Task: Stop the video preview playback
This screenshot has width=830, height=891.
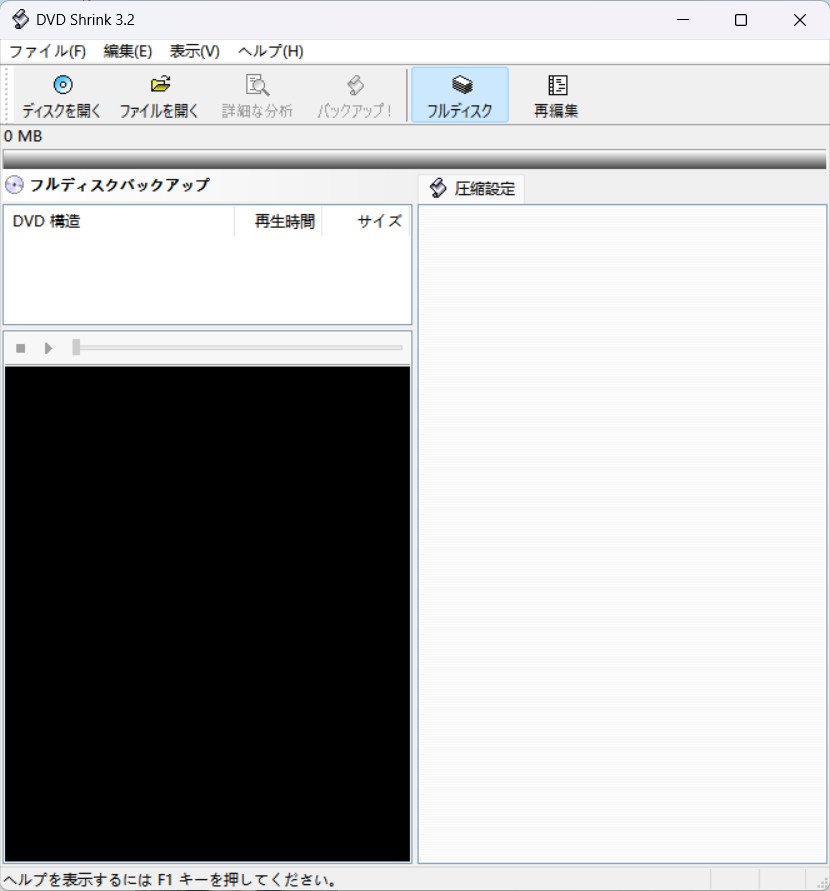Action: 20,348
